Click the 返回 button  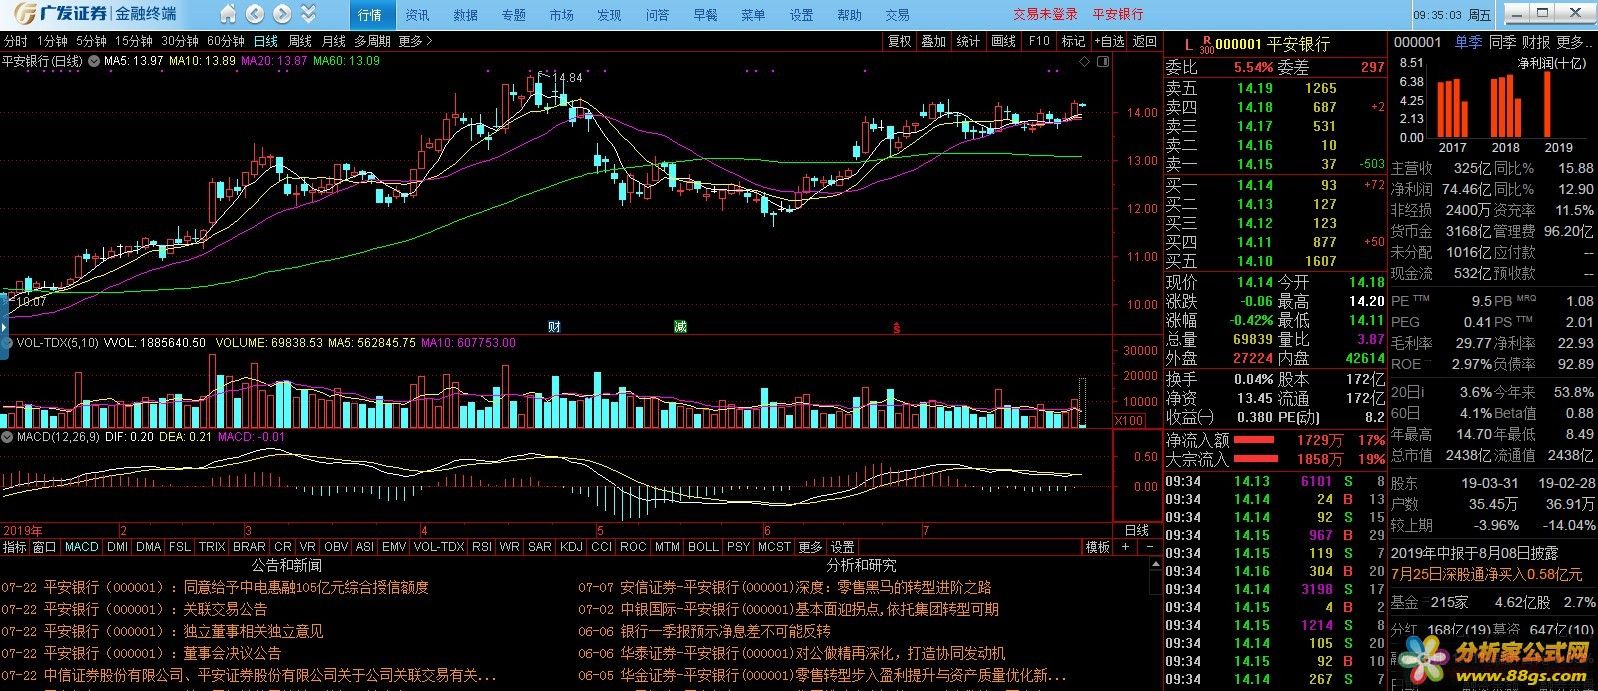point(1144,41)
